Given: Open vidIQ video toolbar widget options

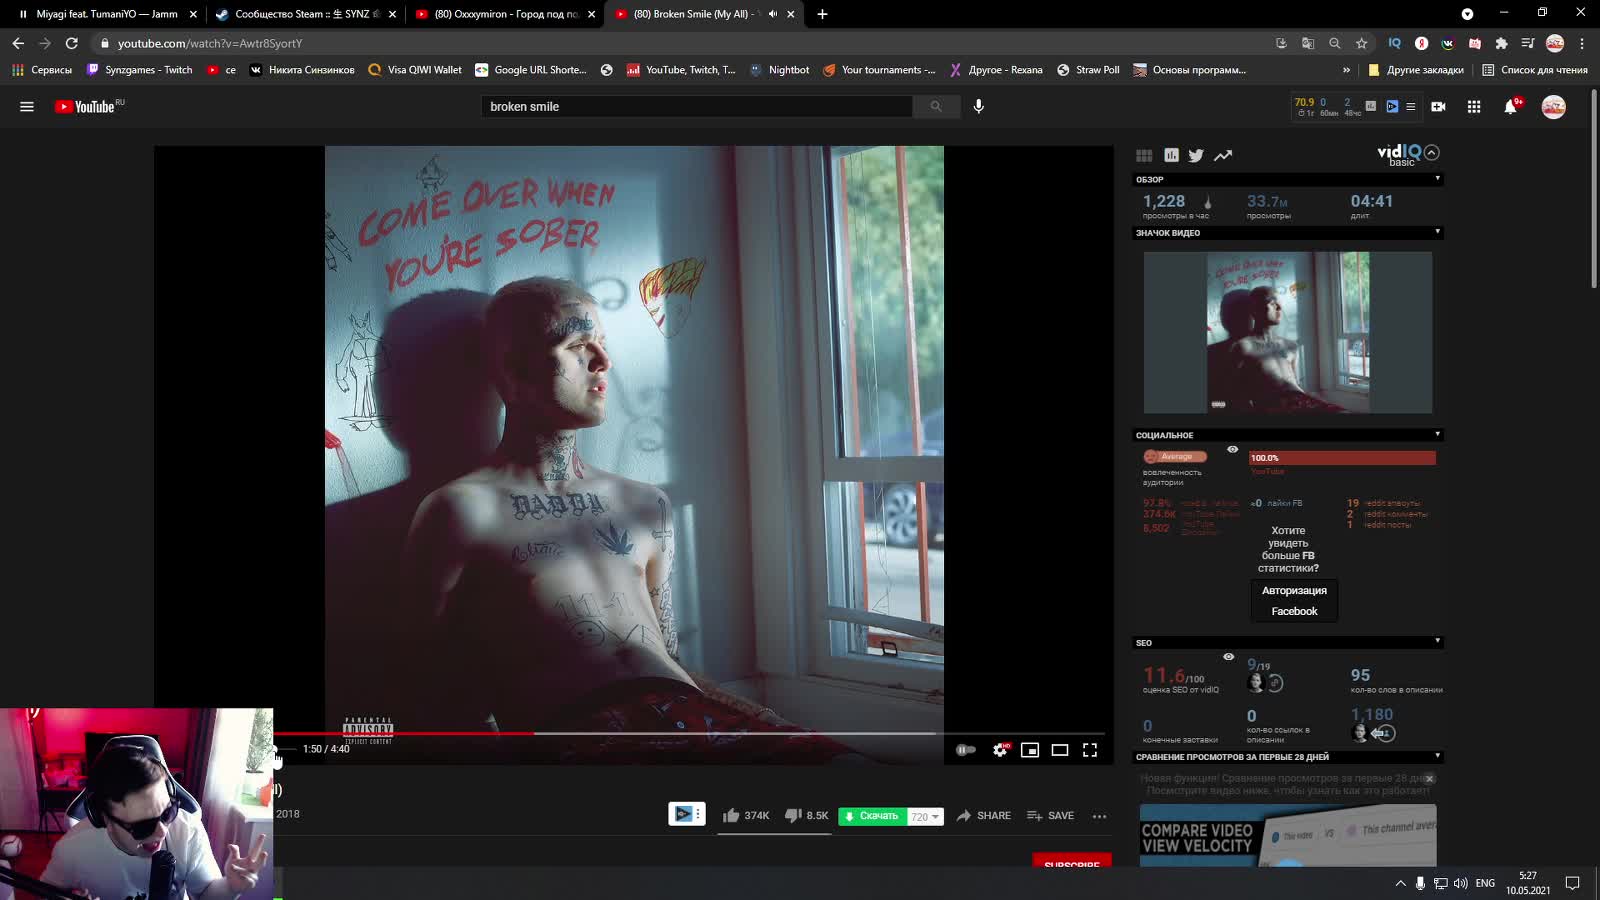Looking at the screenshot, I should coord(698,814).
